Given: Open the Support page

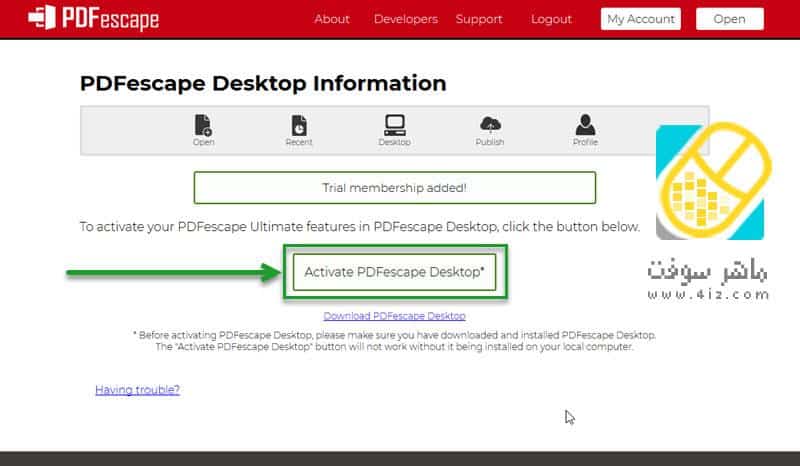Looking at the screenshot, I should 479,19.
